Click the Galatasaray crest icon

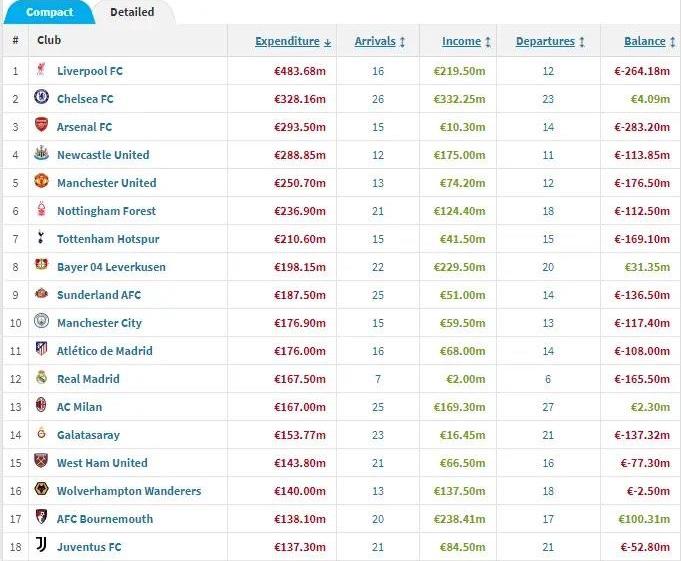tap(41, 433)
